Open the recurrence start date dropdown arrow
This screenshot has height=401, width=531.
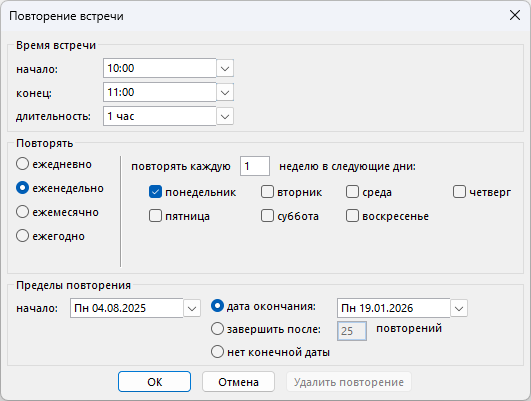(192, 309)
